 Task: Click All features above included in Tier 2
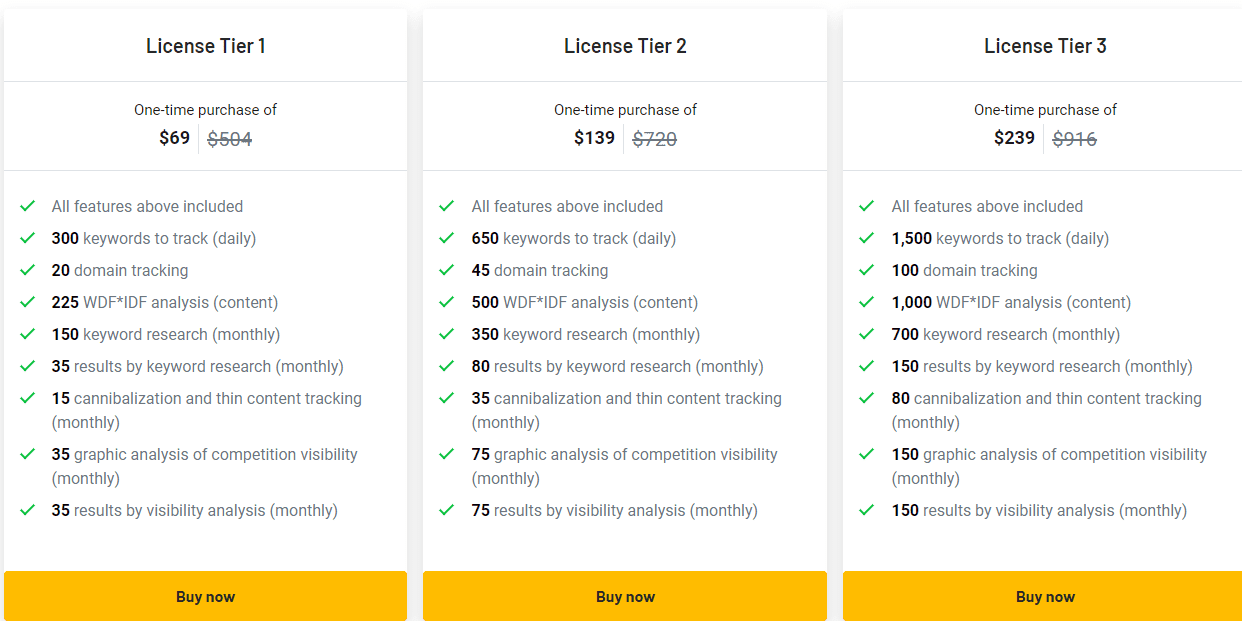tap(567, 206)
